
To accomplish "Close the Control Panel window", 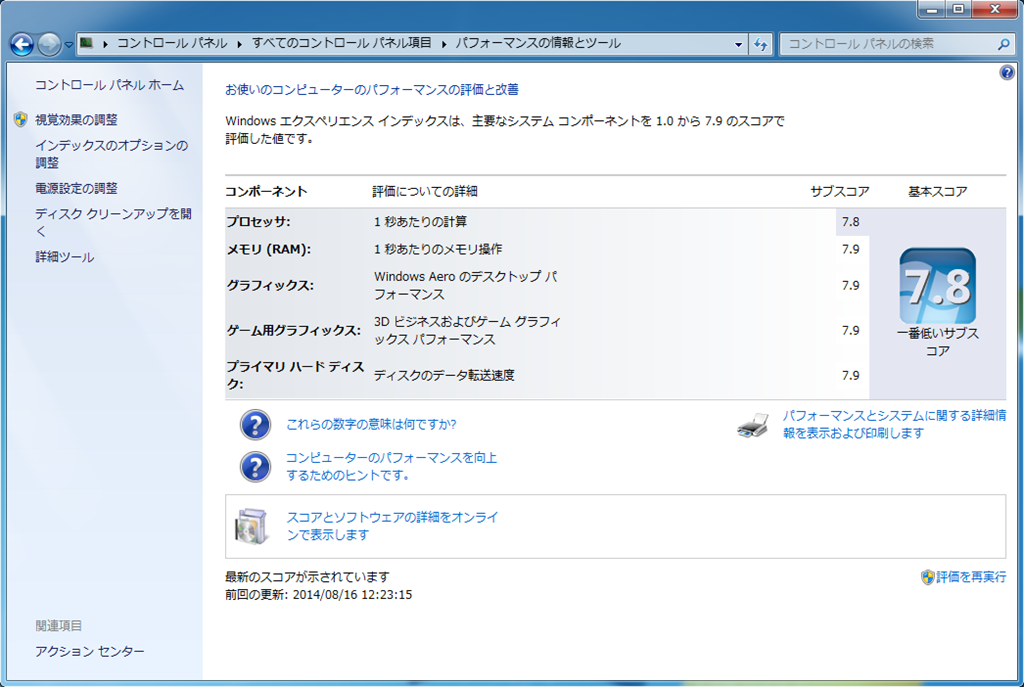I will pos(995,9).
